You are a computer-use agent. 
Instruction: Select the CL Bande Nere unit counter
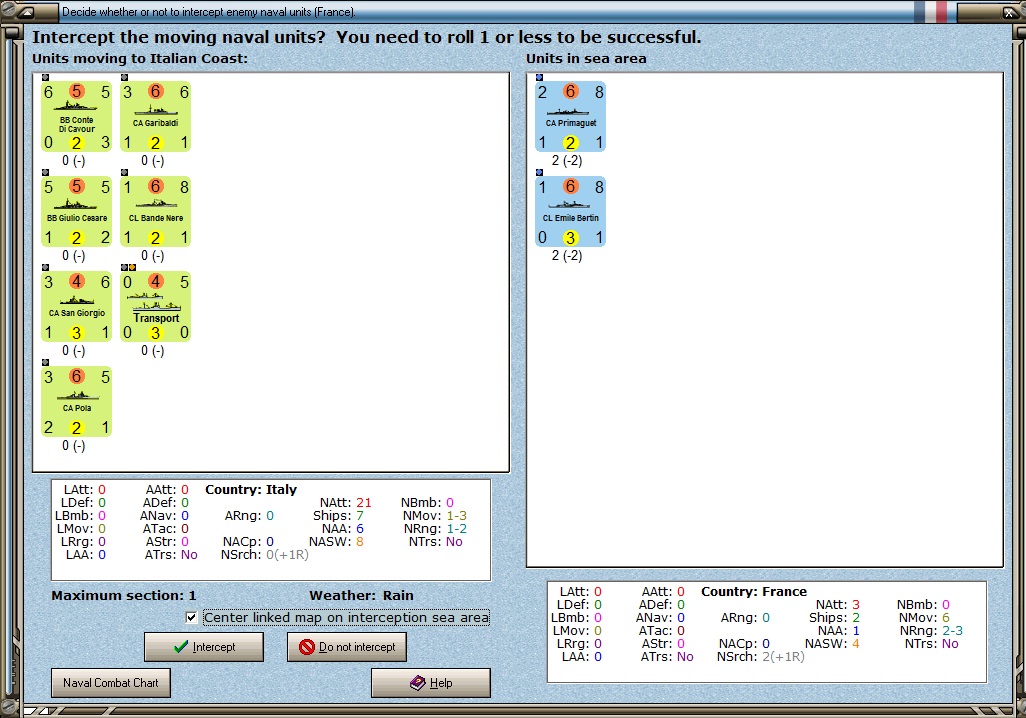click(x=155, y=211)
